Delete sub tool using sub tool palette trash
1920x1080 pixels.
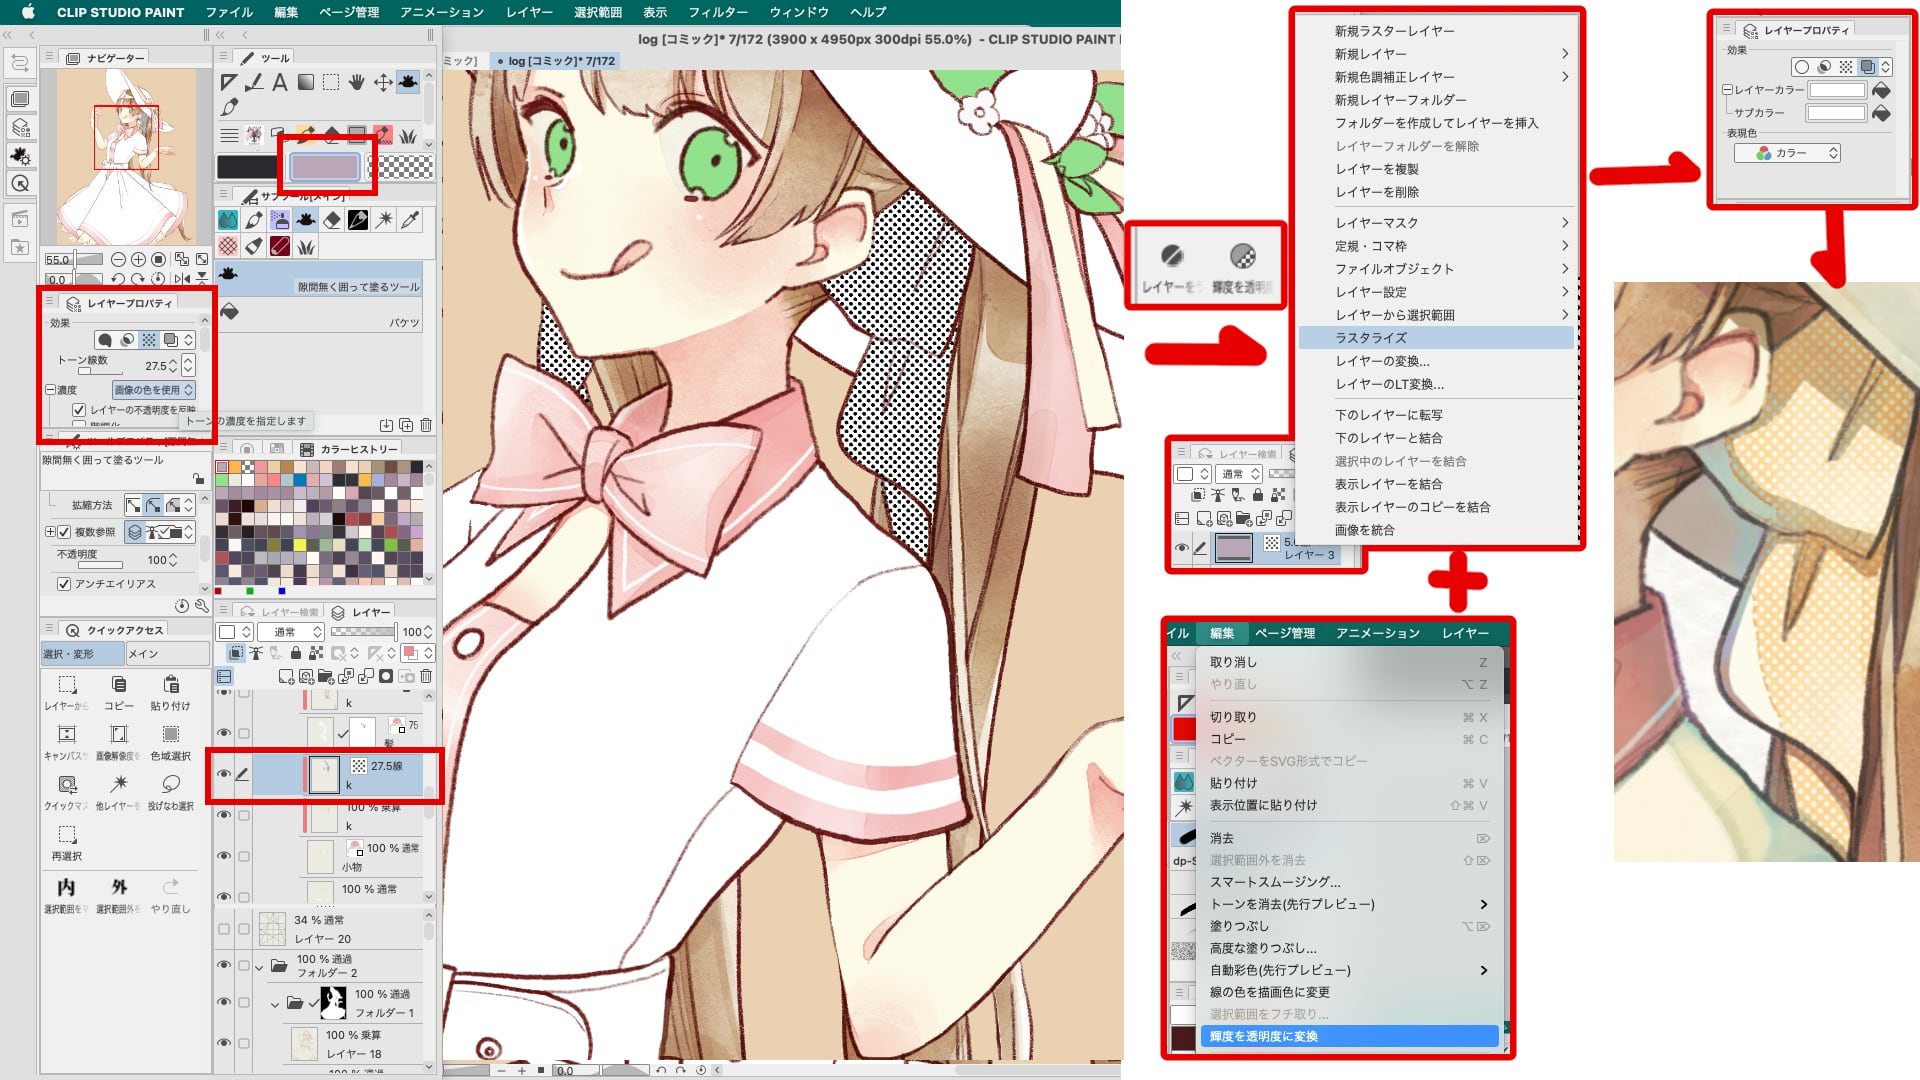426,425
